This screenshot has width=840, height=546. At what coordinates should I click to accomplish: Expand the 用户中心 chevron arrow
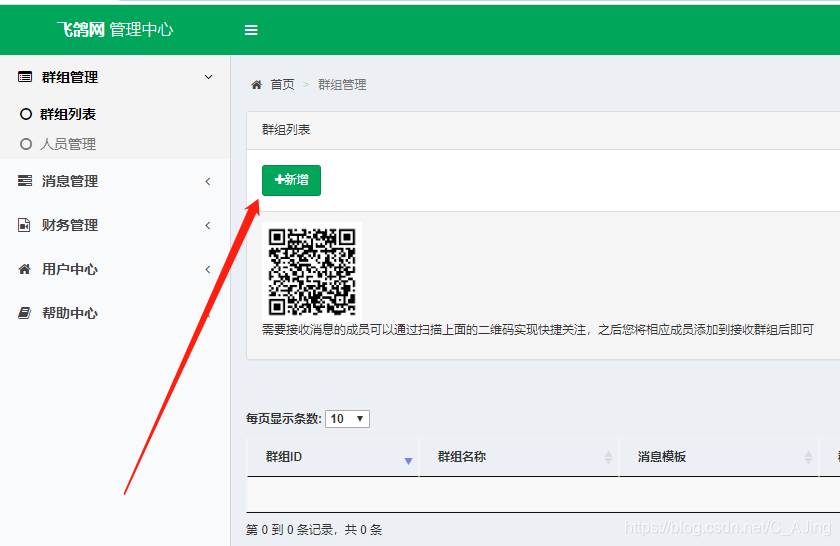(x=208, y=270)
